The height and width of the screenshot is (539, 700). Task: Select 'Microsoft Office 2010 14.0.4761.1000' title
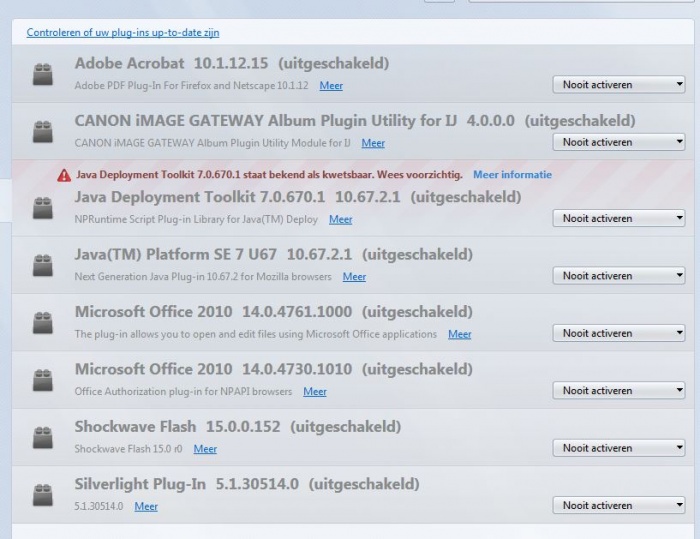[213, 312]
